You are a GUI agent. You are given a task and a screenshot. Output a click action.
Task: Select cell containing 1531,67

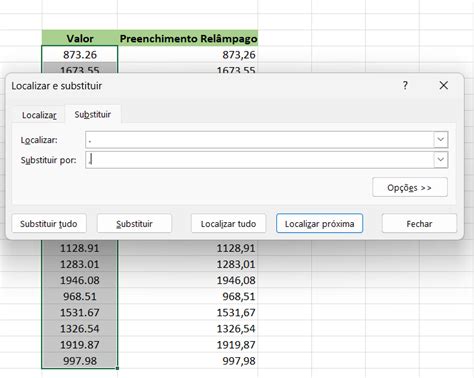click(x=188, y=312)
